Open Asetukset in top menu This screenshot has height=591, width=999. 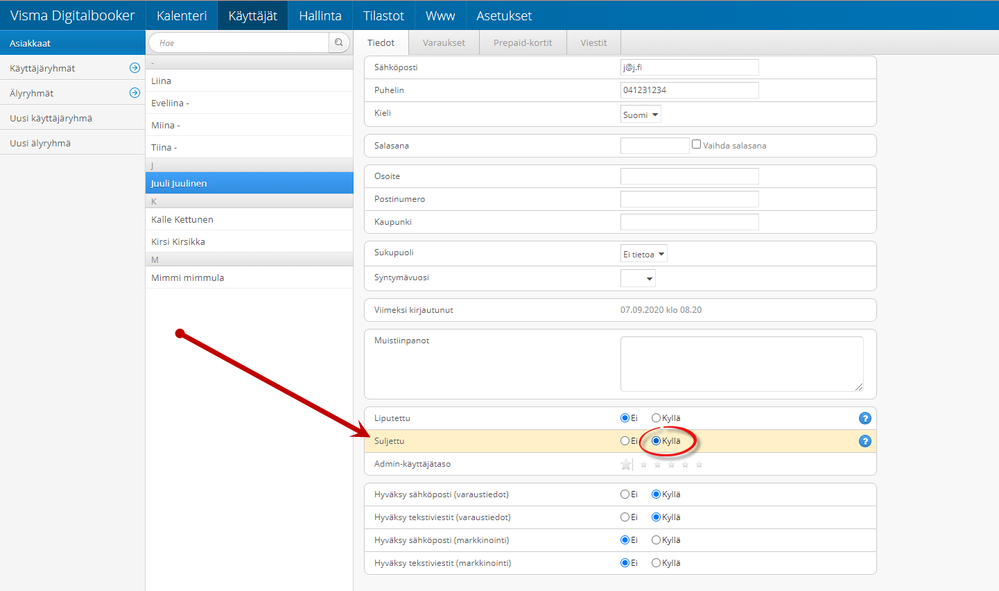(x=504, y=15)
